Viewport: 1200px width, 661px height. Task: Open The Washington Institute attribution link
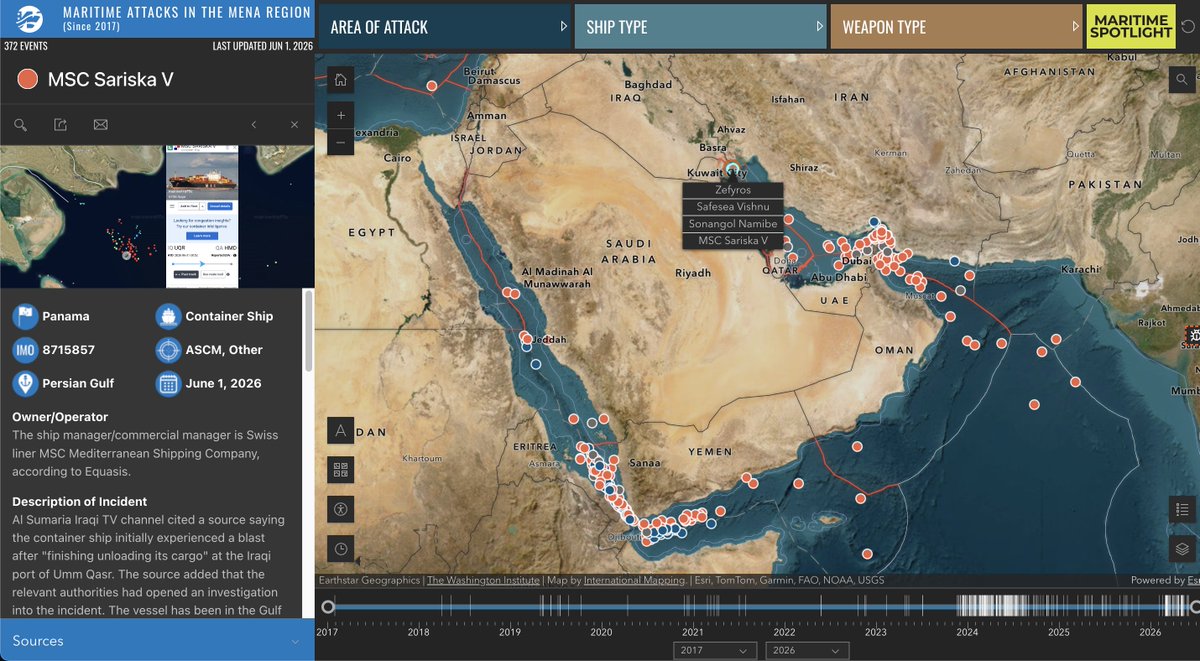click(482, 580)
